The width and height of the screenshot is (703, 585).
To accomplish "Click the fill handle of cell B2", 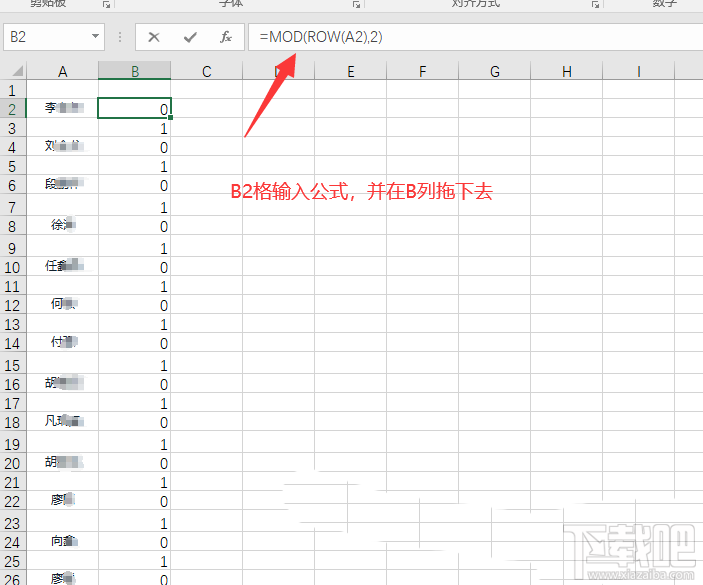I will [x=171, y=117].
